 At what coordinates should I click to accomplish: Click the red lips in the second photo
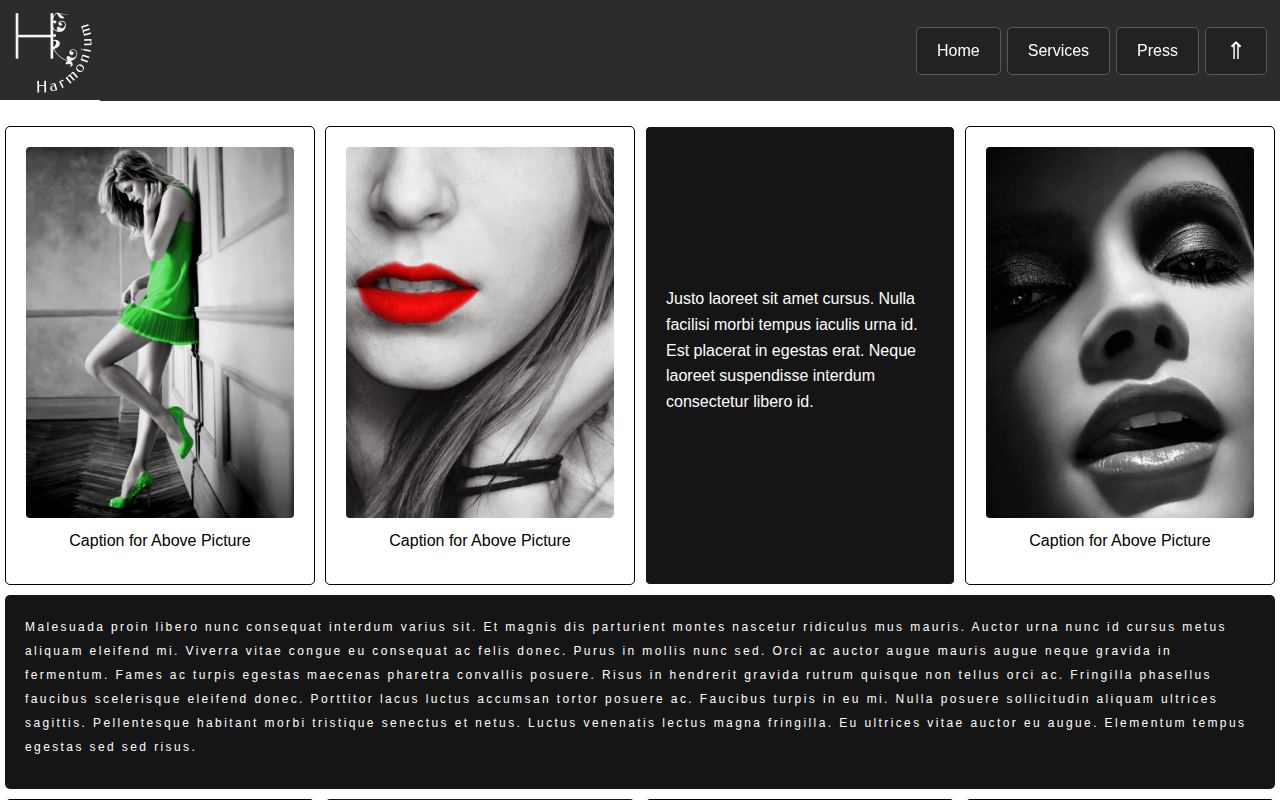click(417, 292)
